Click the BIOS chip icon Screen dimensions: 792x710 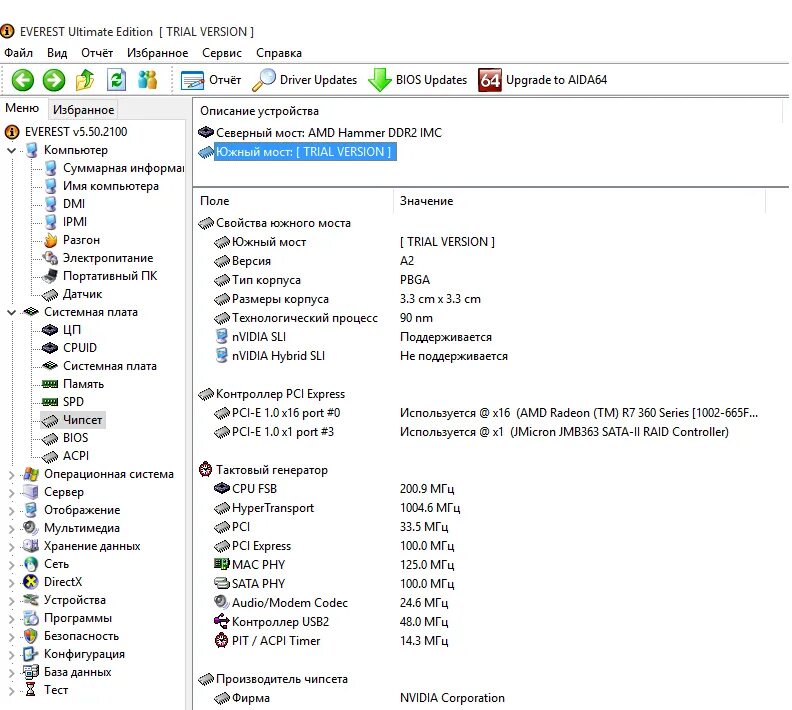(50, 439)
